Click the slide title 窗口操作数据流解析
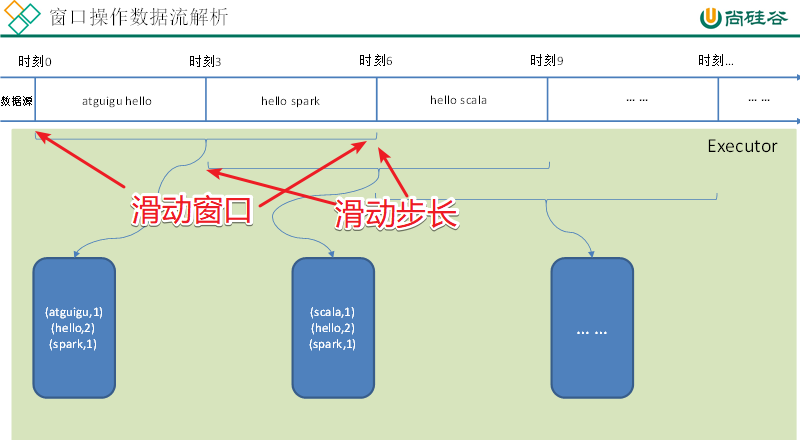Viewport: 800px width, 440px height. click(139, 17)
